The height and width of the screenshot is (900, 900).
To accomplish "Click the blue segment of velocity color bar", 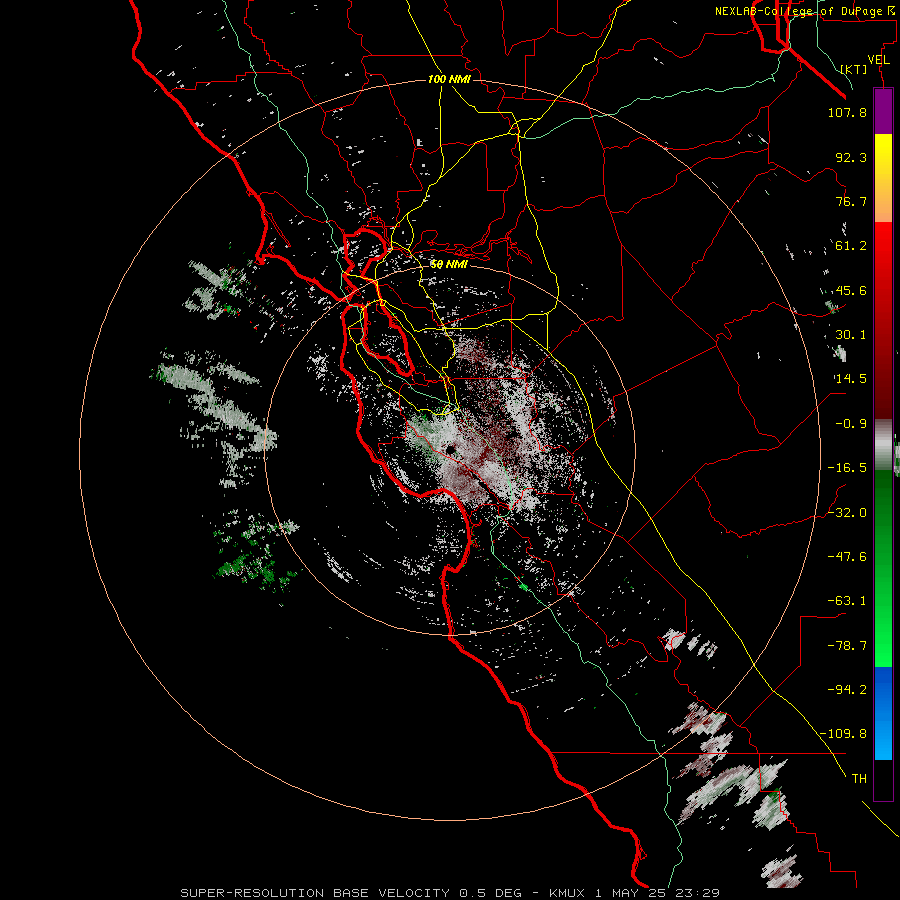I will point(883,713).
